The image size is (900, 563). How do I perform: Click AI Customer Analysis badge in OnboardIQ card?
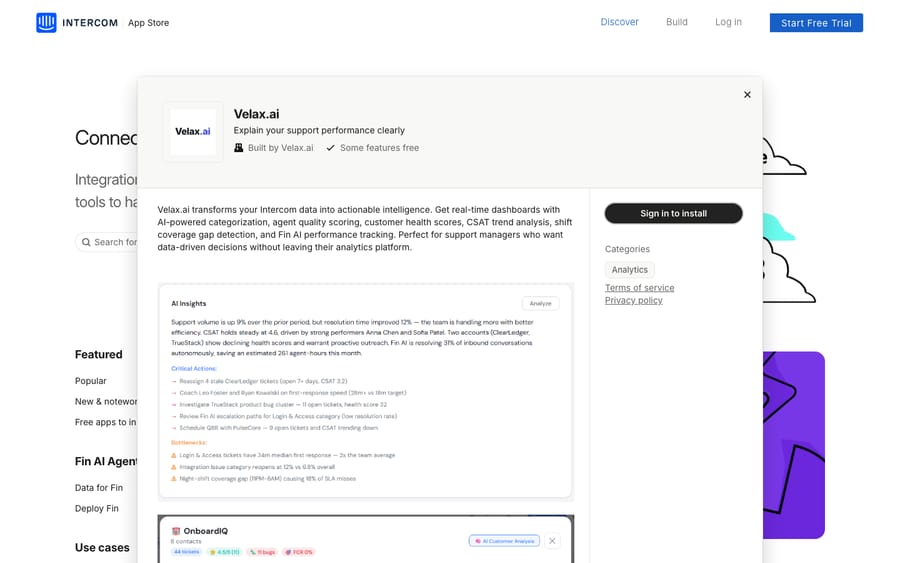click(x=504, y=541)
